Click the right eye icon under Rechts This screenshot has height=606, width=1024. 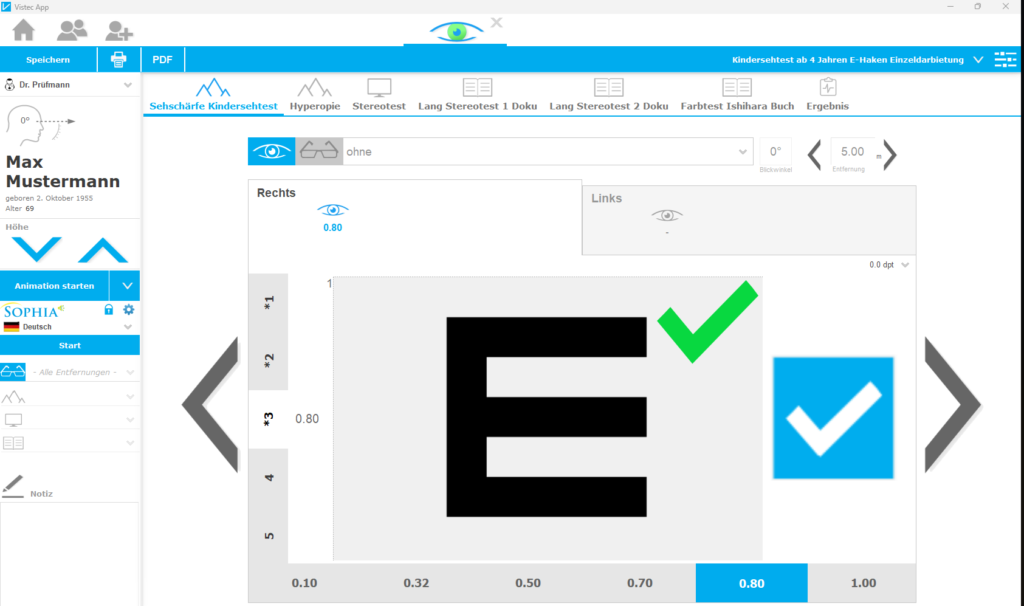332,210
